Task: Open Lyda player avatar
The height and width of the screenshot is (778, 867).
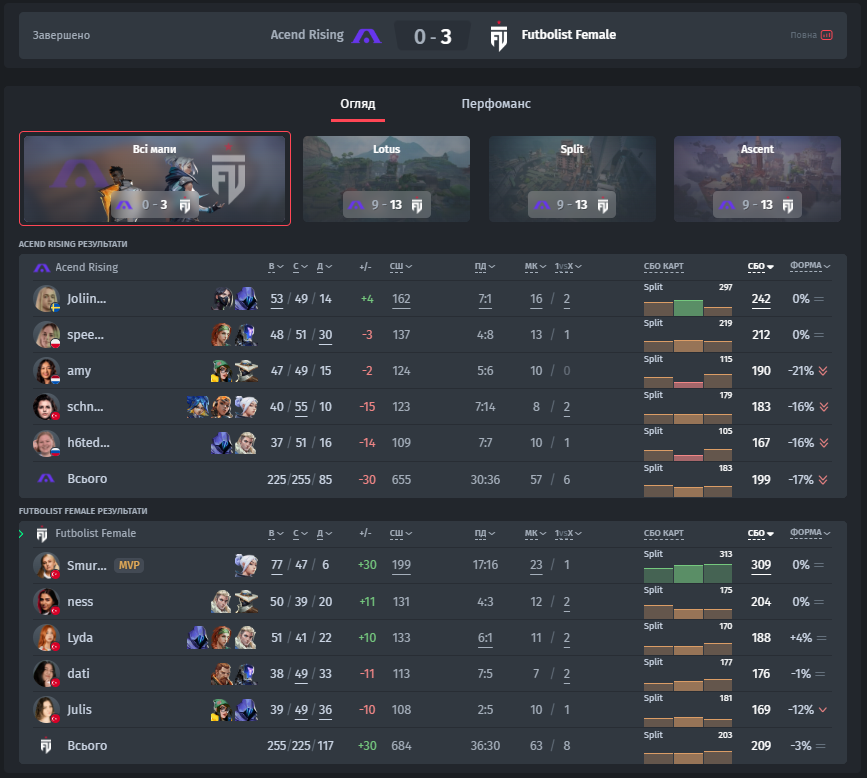Action: (46, 638)
